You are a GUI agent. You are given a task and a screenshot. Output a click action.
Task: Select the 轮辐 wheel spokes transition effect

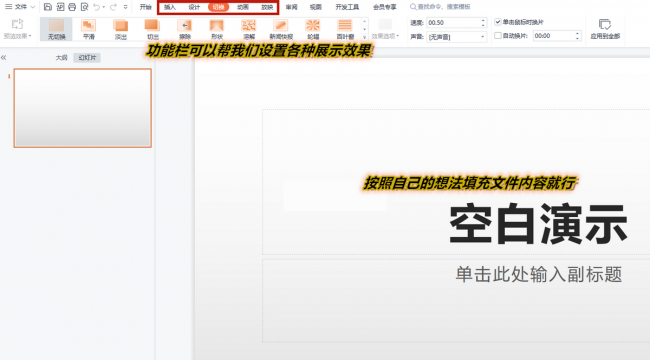pos(313,29)
